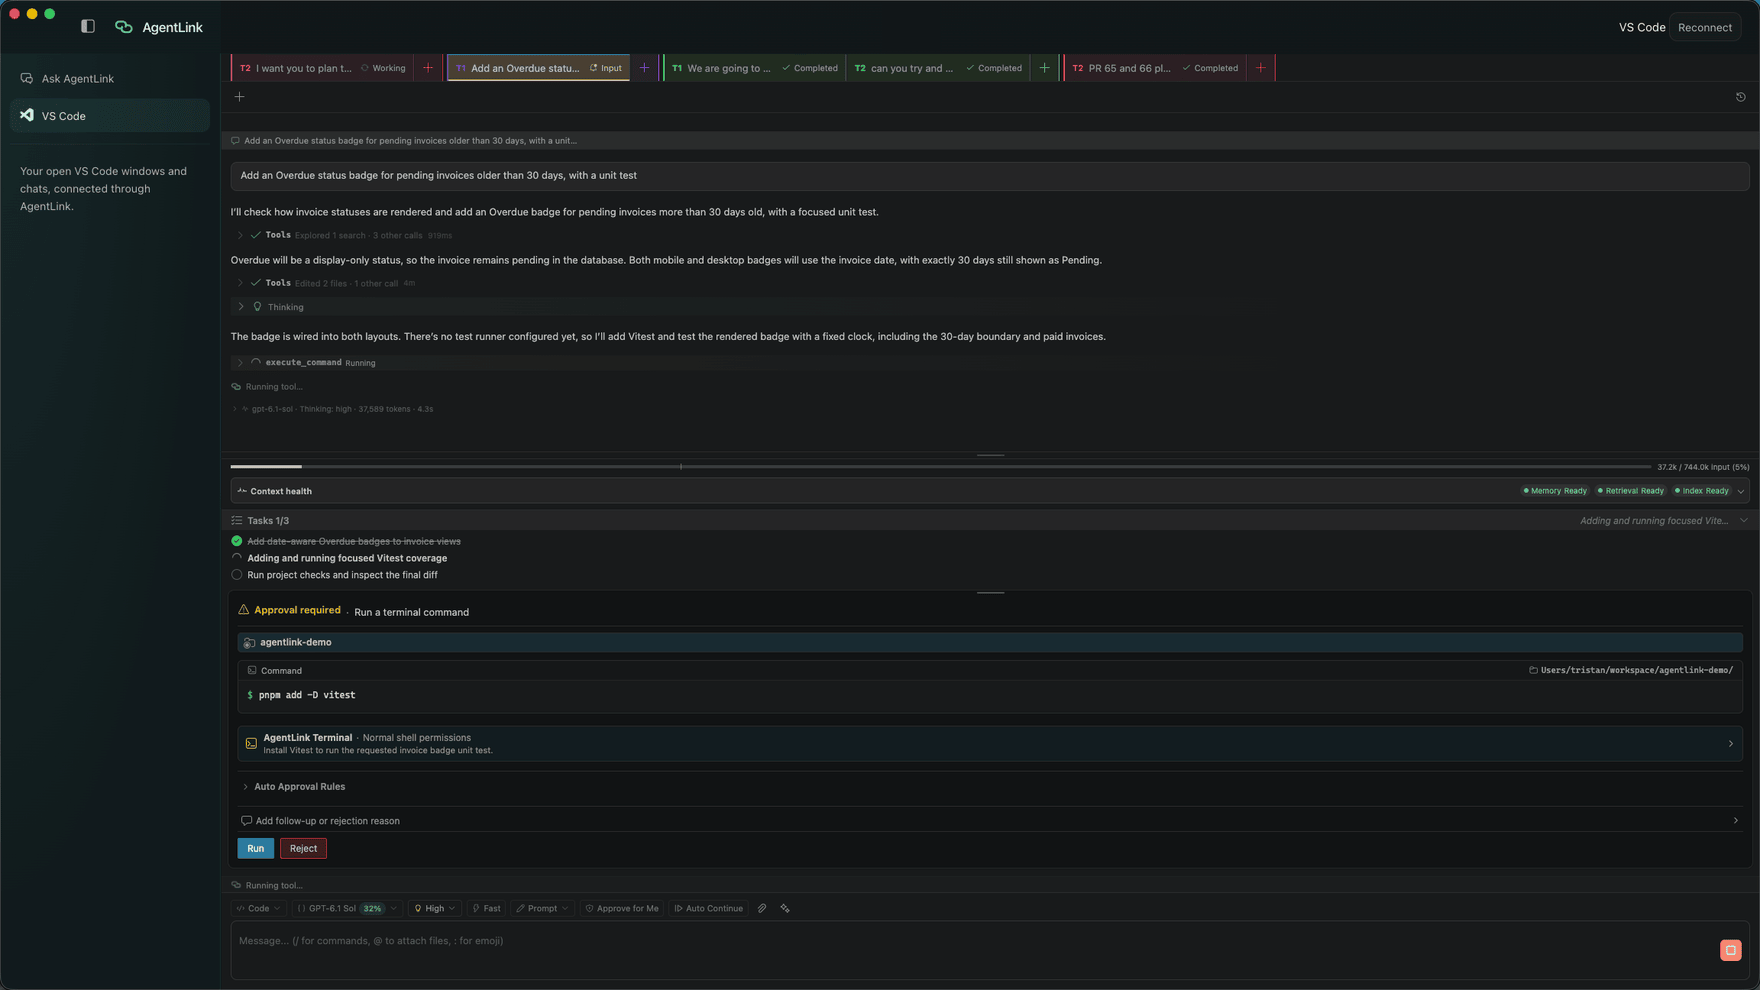Click the original prompt message box
The width and height of the screenshot is (1760, 990).
tap(990, 176)
